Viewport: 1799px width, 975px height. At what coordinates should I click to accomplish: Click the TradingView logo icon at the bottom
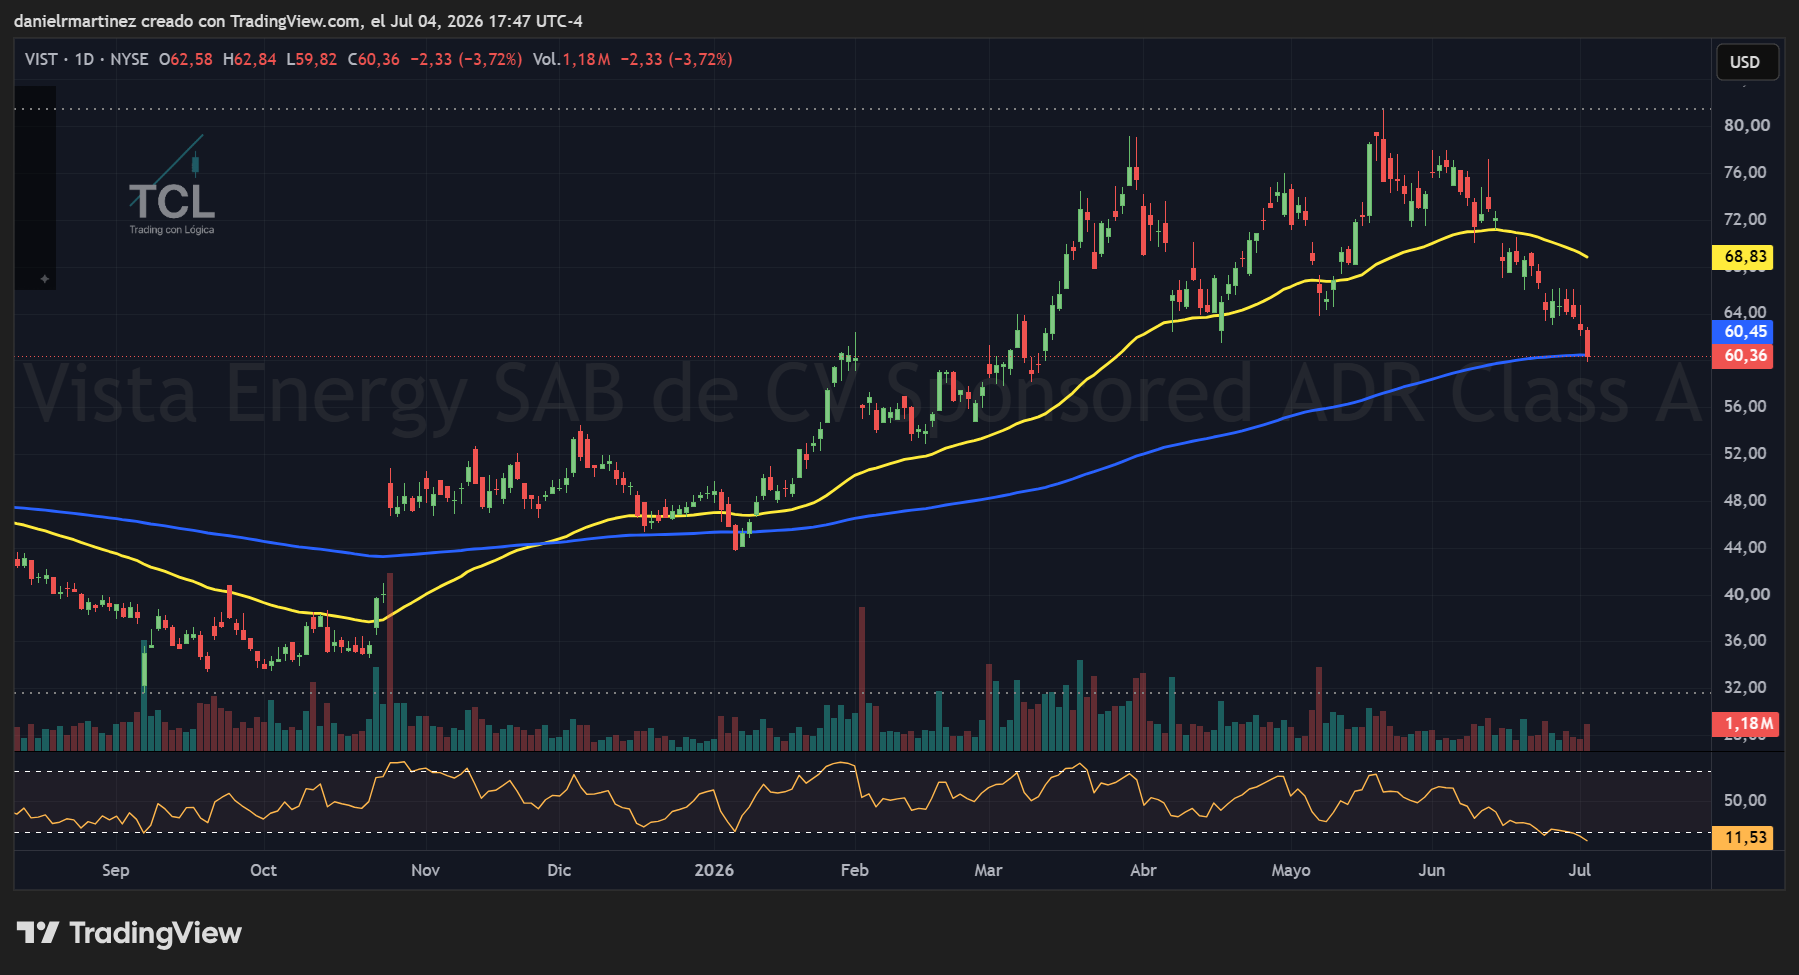(x=39, y=933)
